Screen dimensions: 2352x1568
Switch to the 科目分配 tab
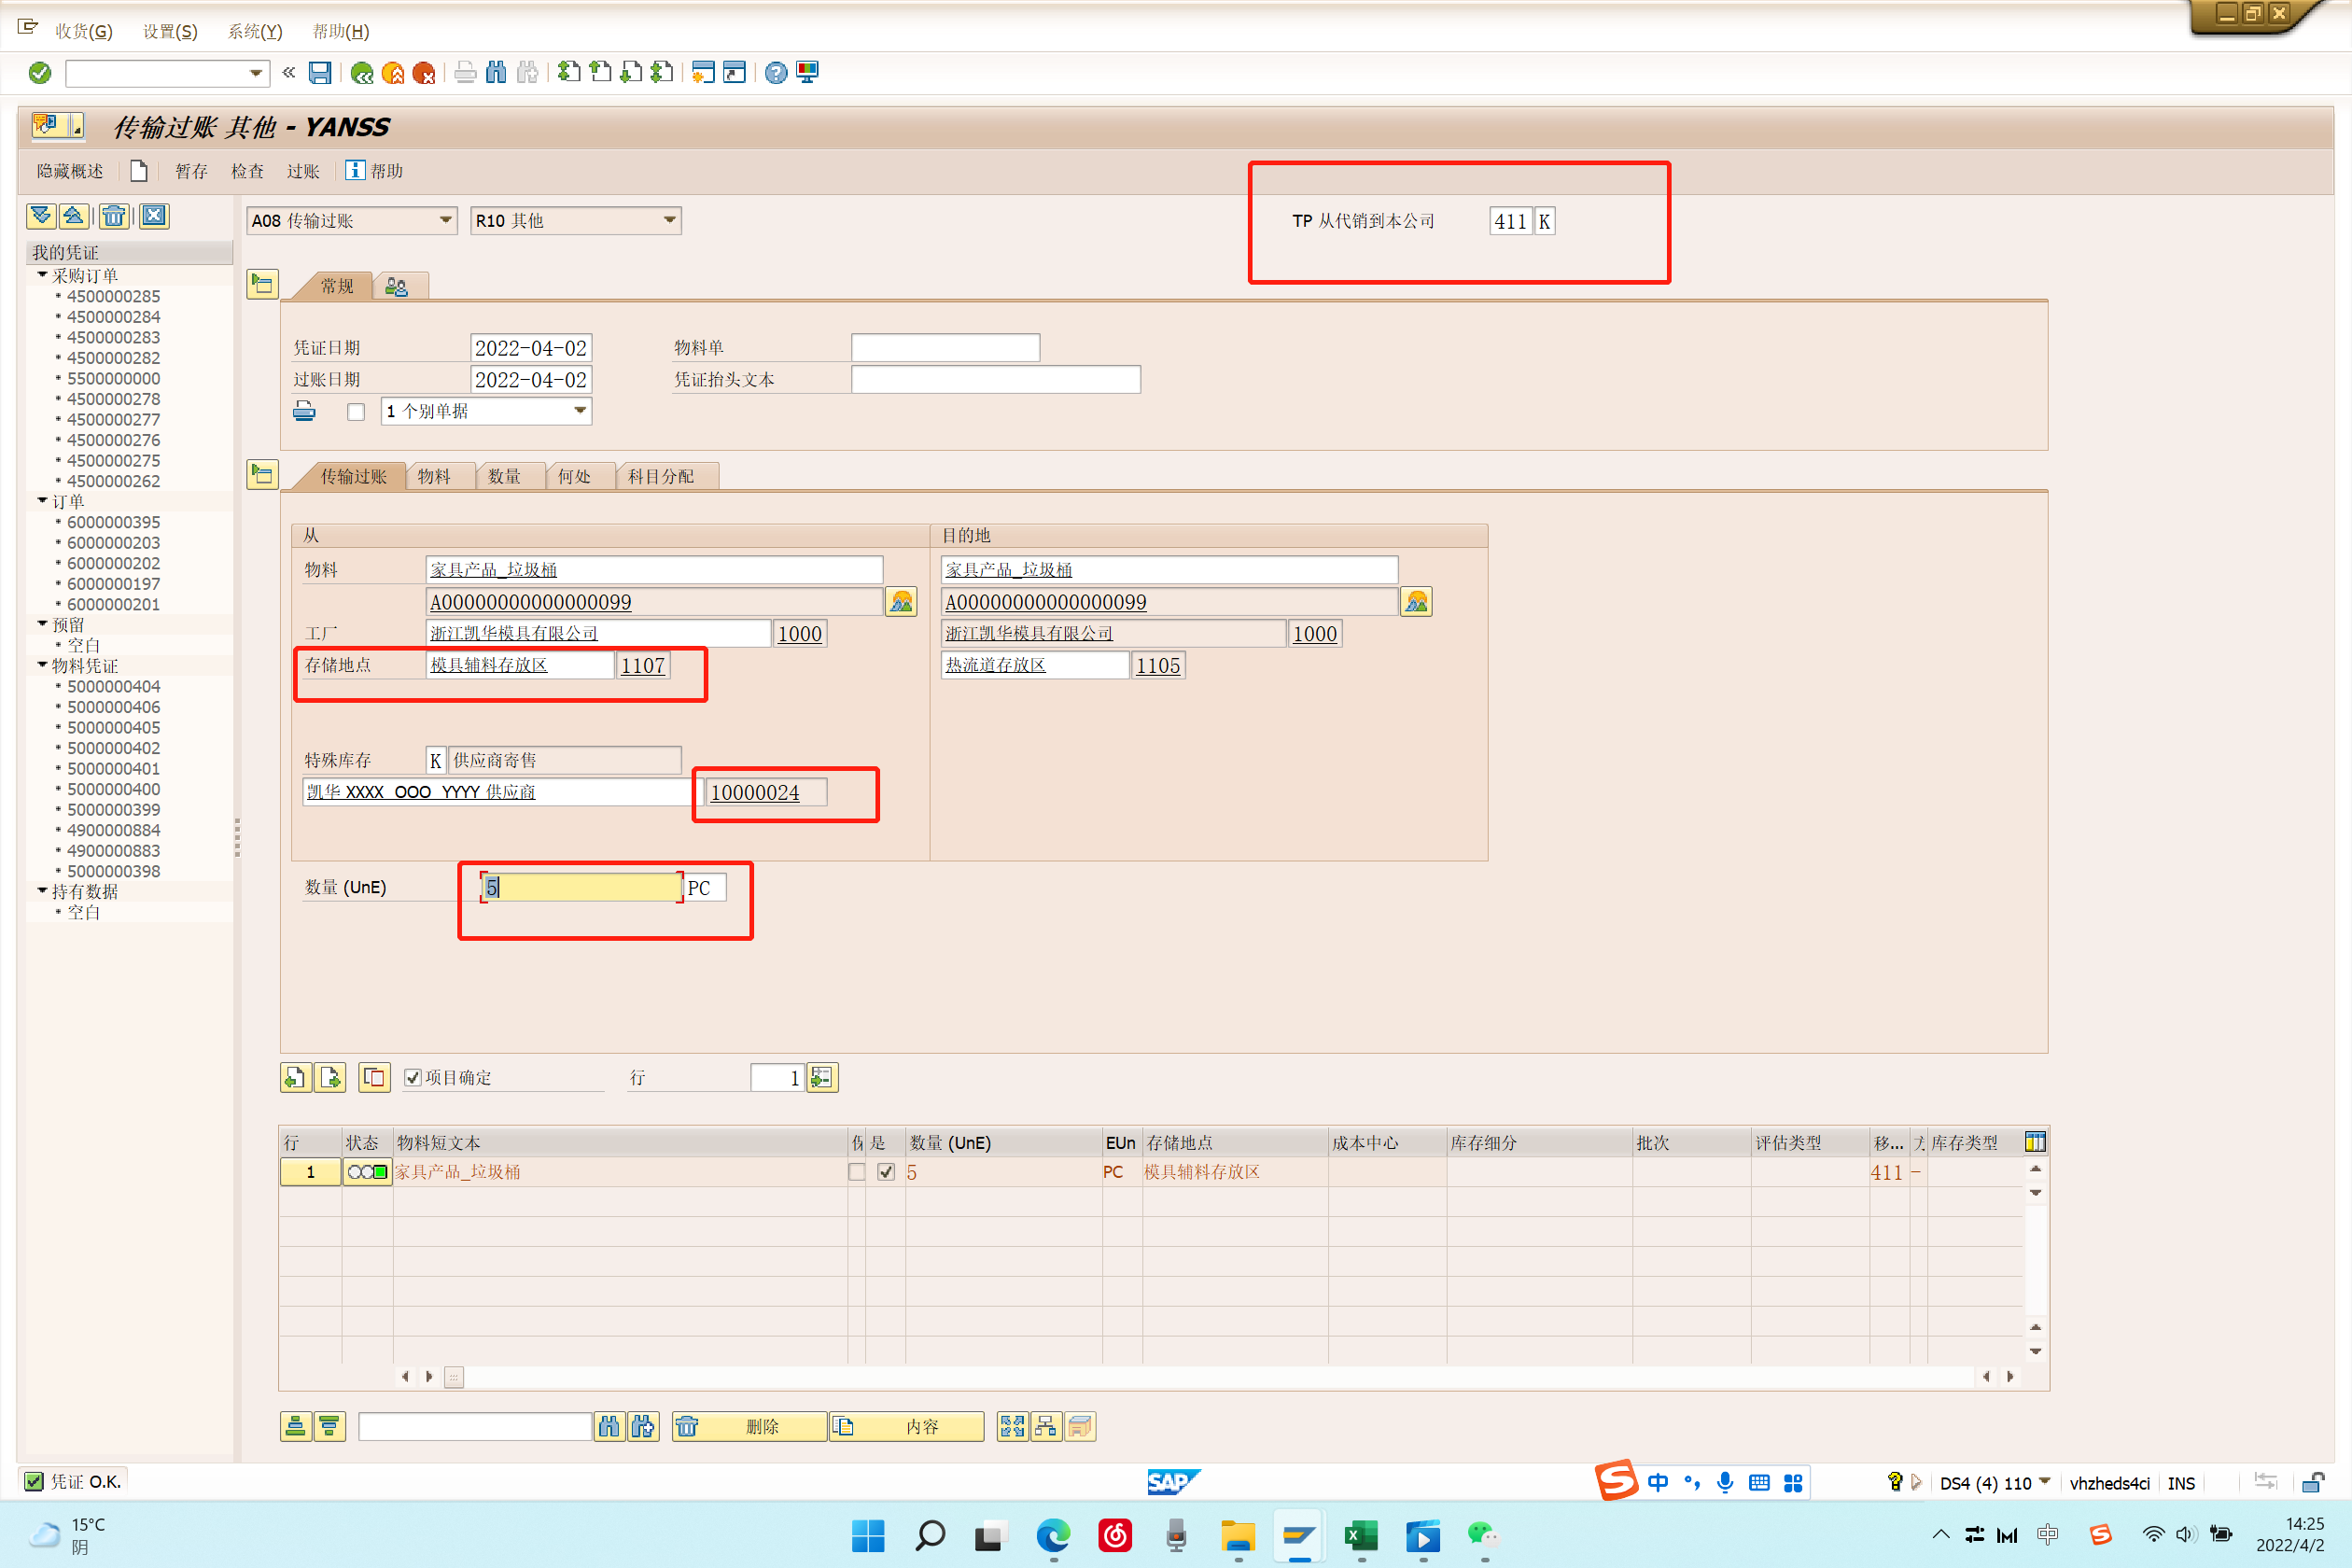660,477
